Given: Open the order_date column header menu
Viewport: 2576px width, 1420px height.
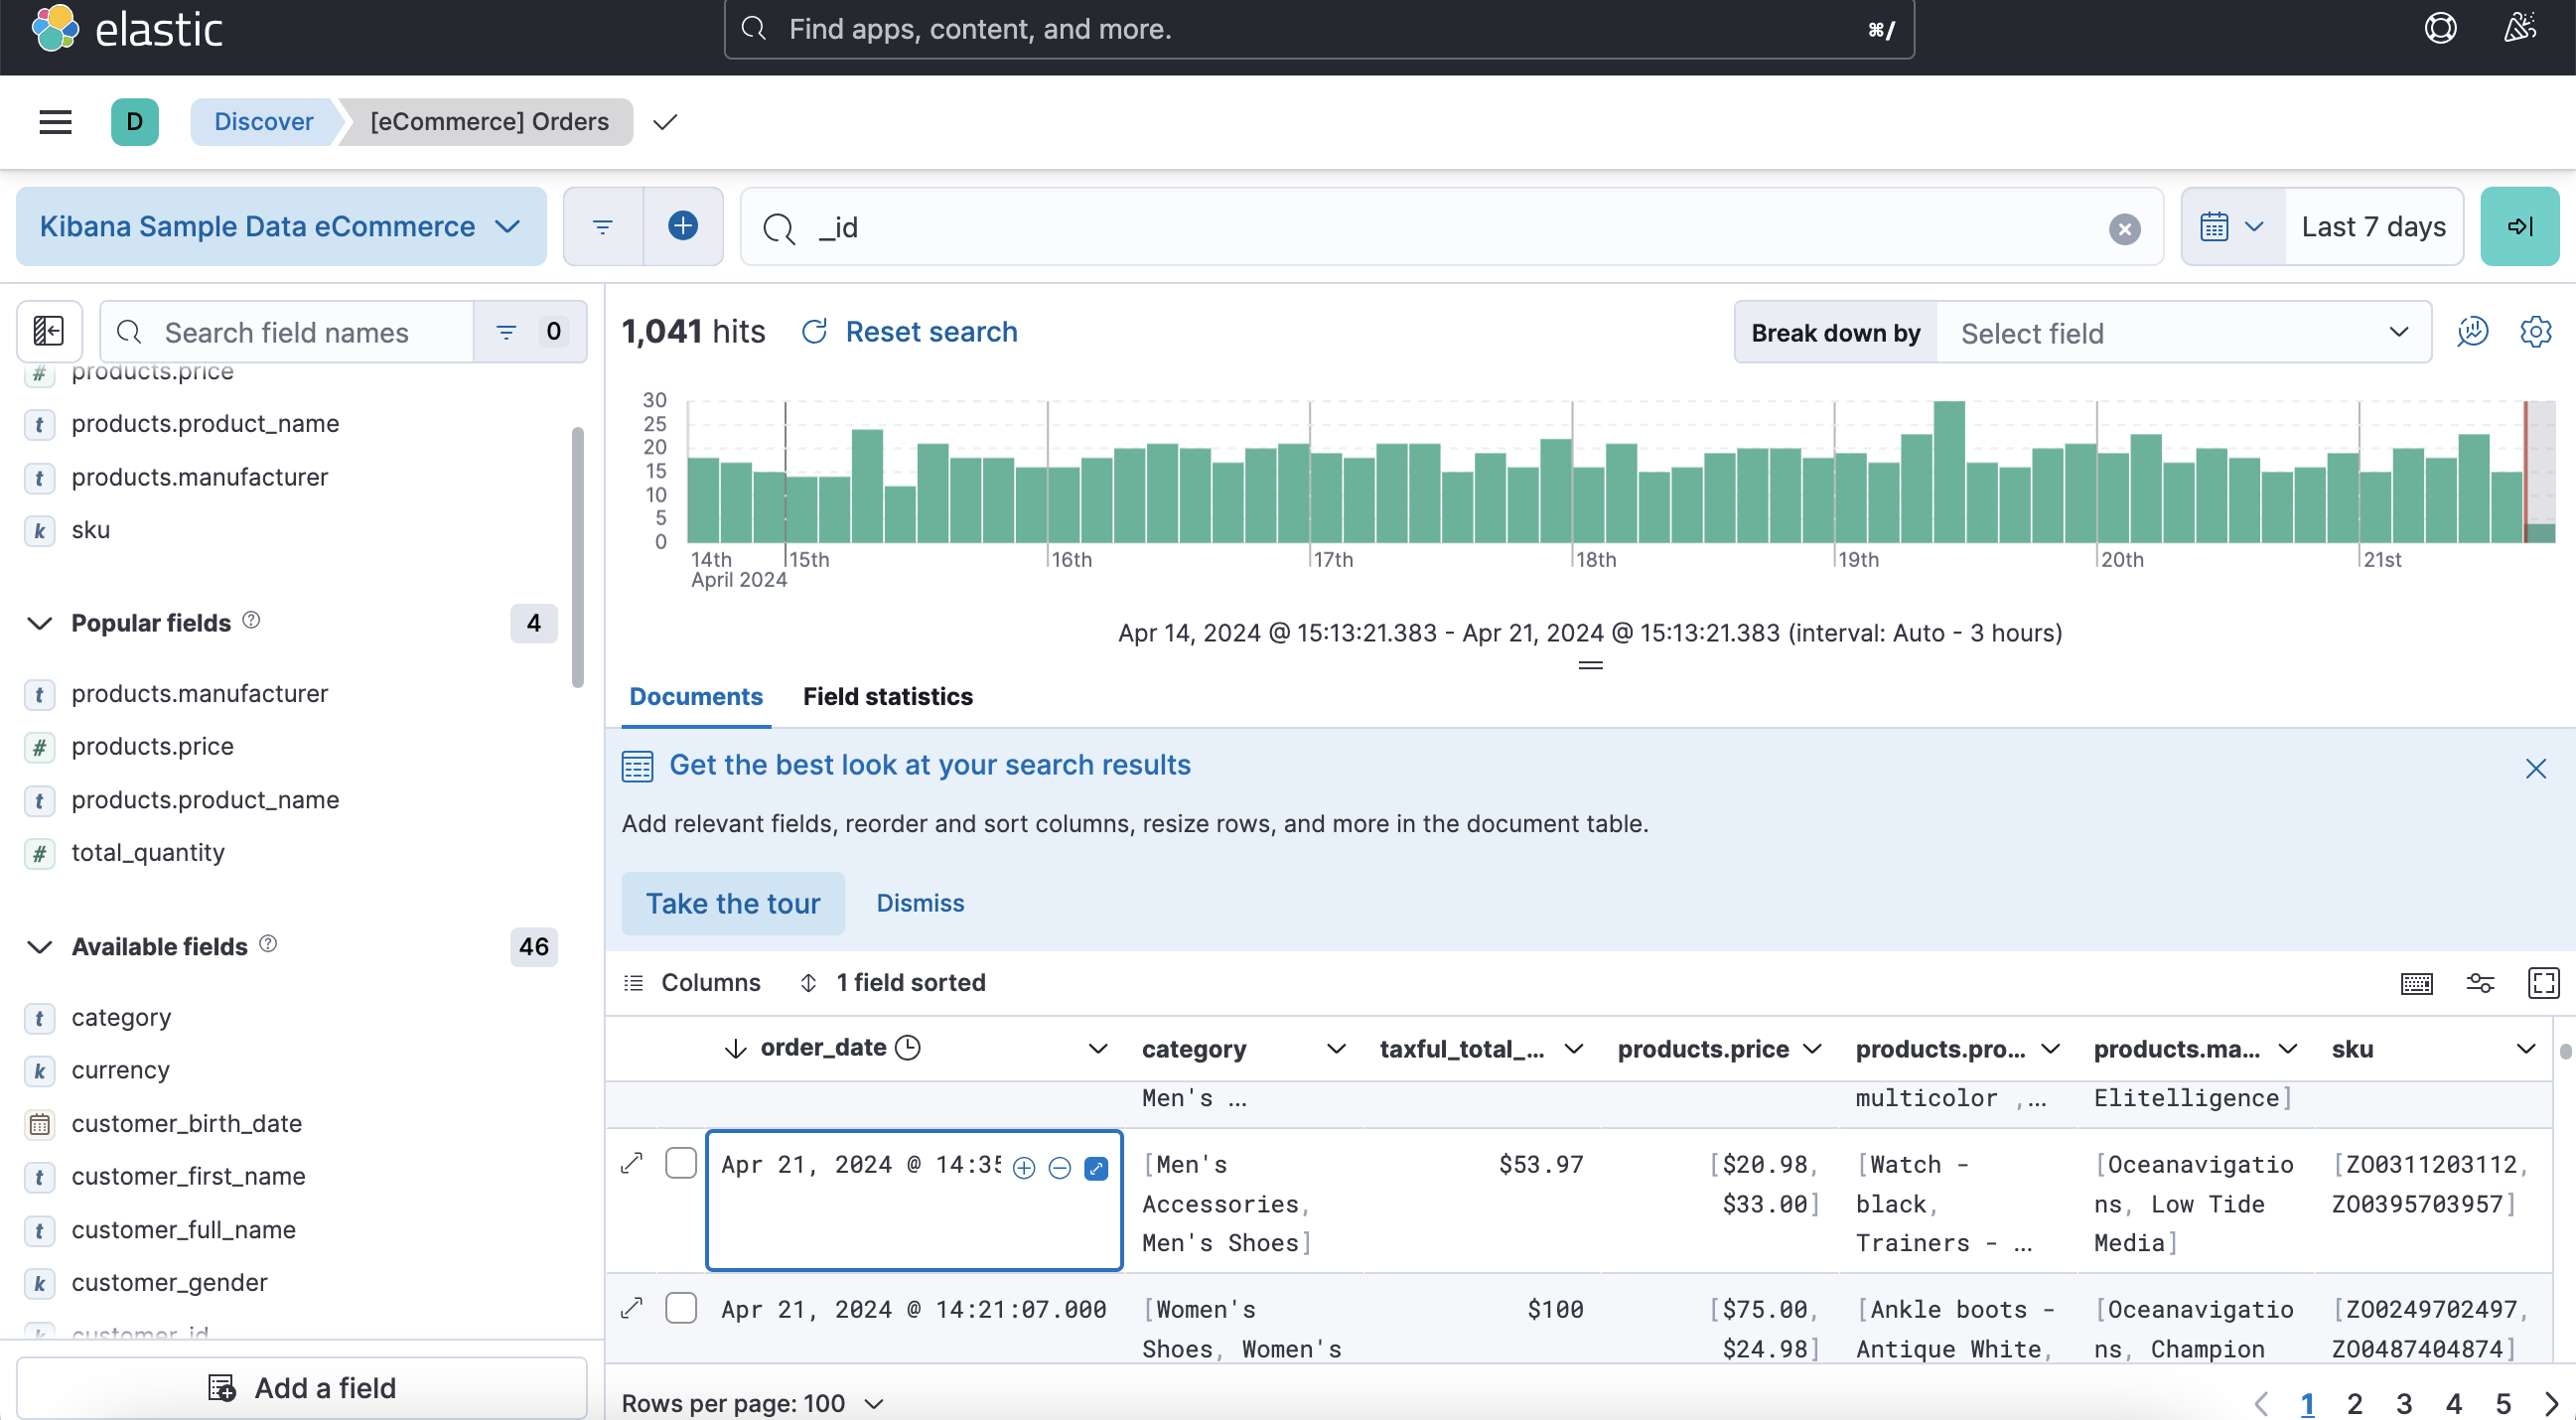Looking at the screenshot, I should pos(1097,1048).
